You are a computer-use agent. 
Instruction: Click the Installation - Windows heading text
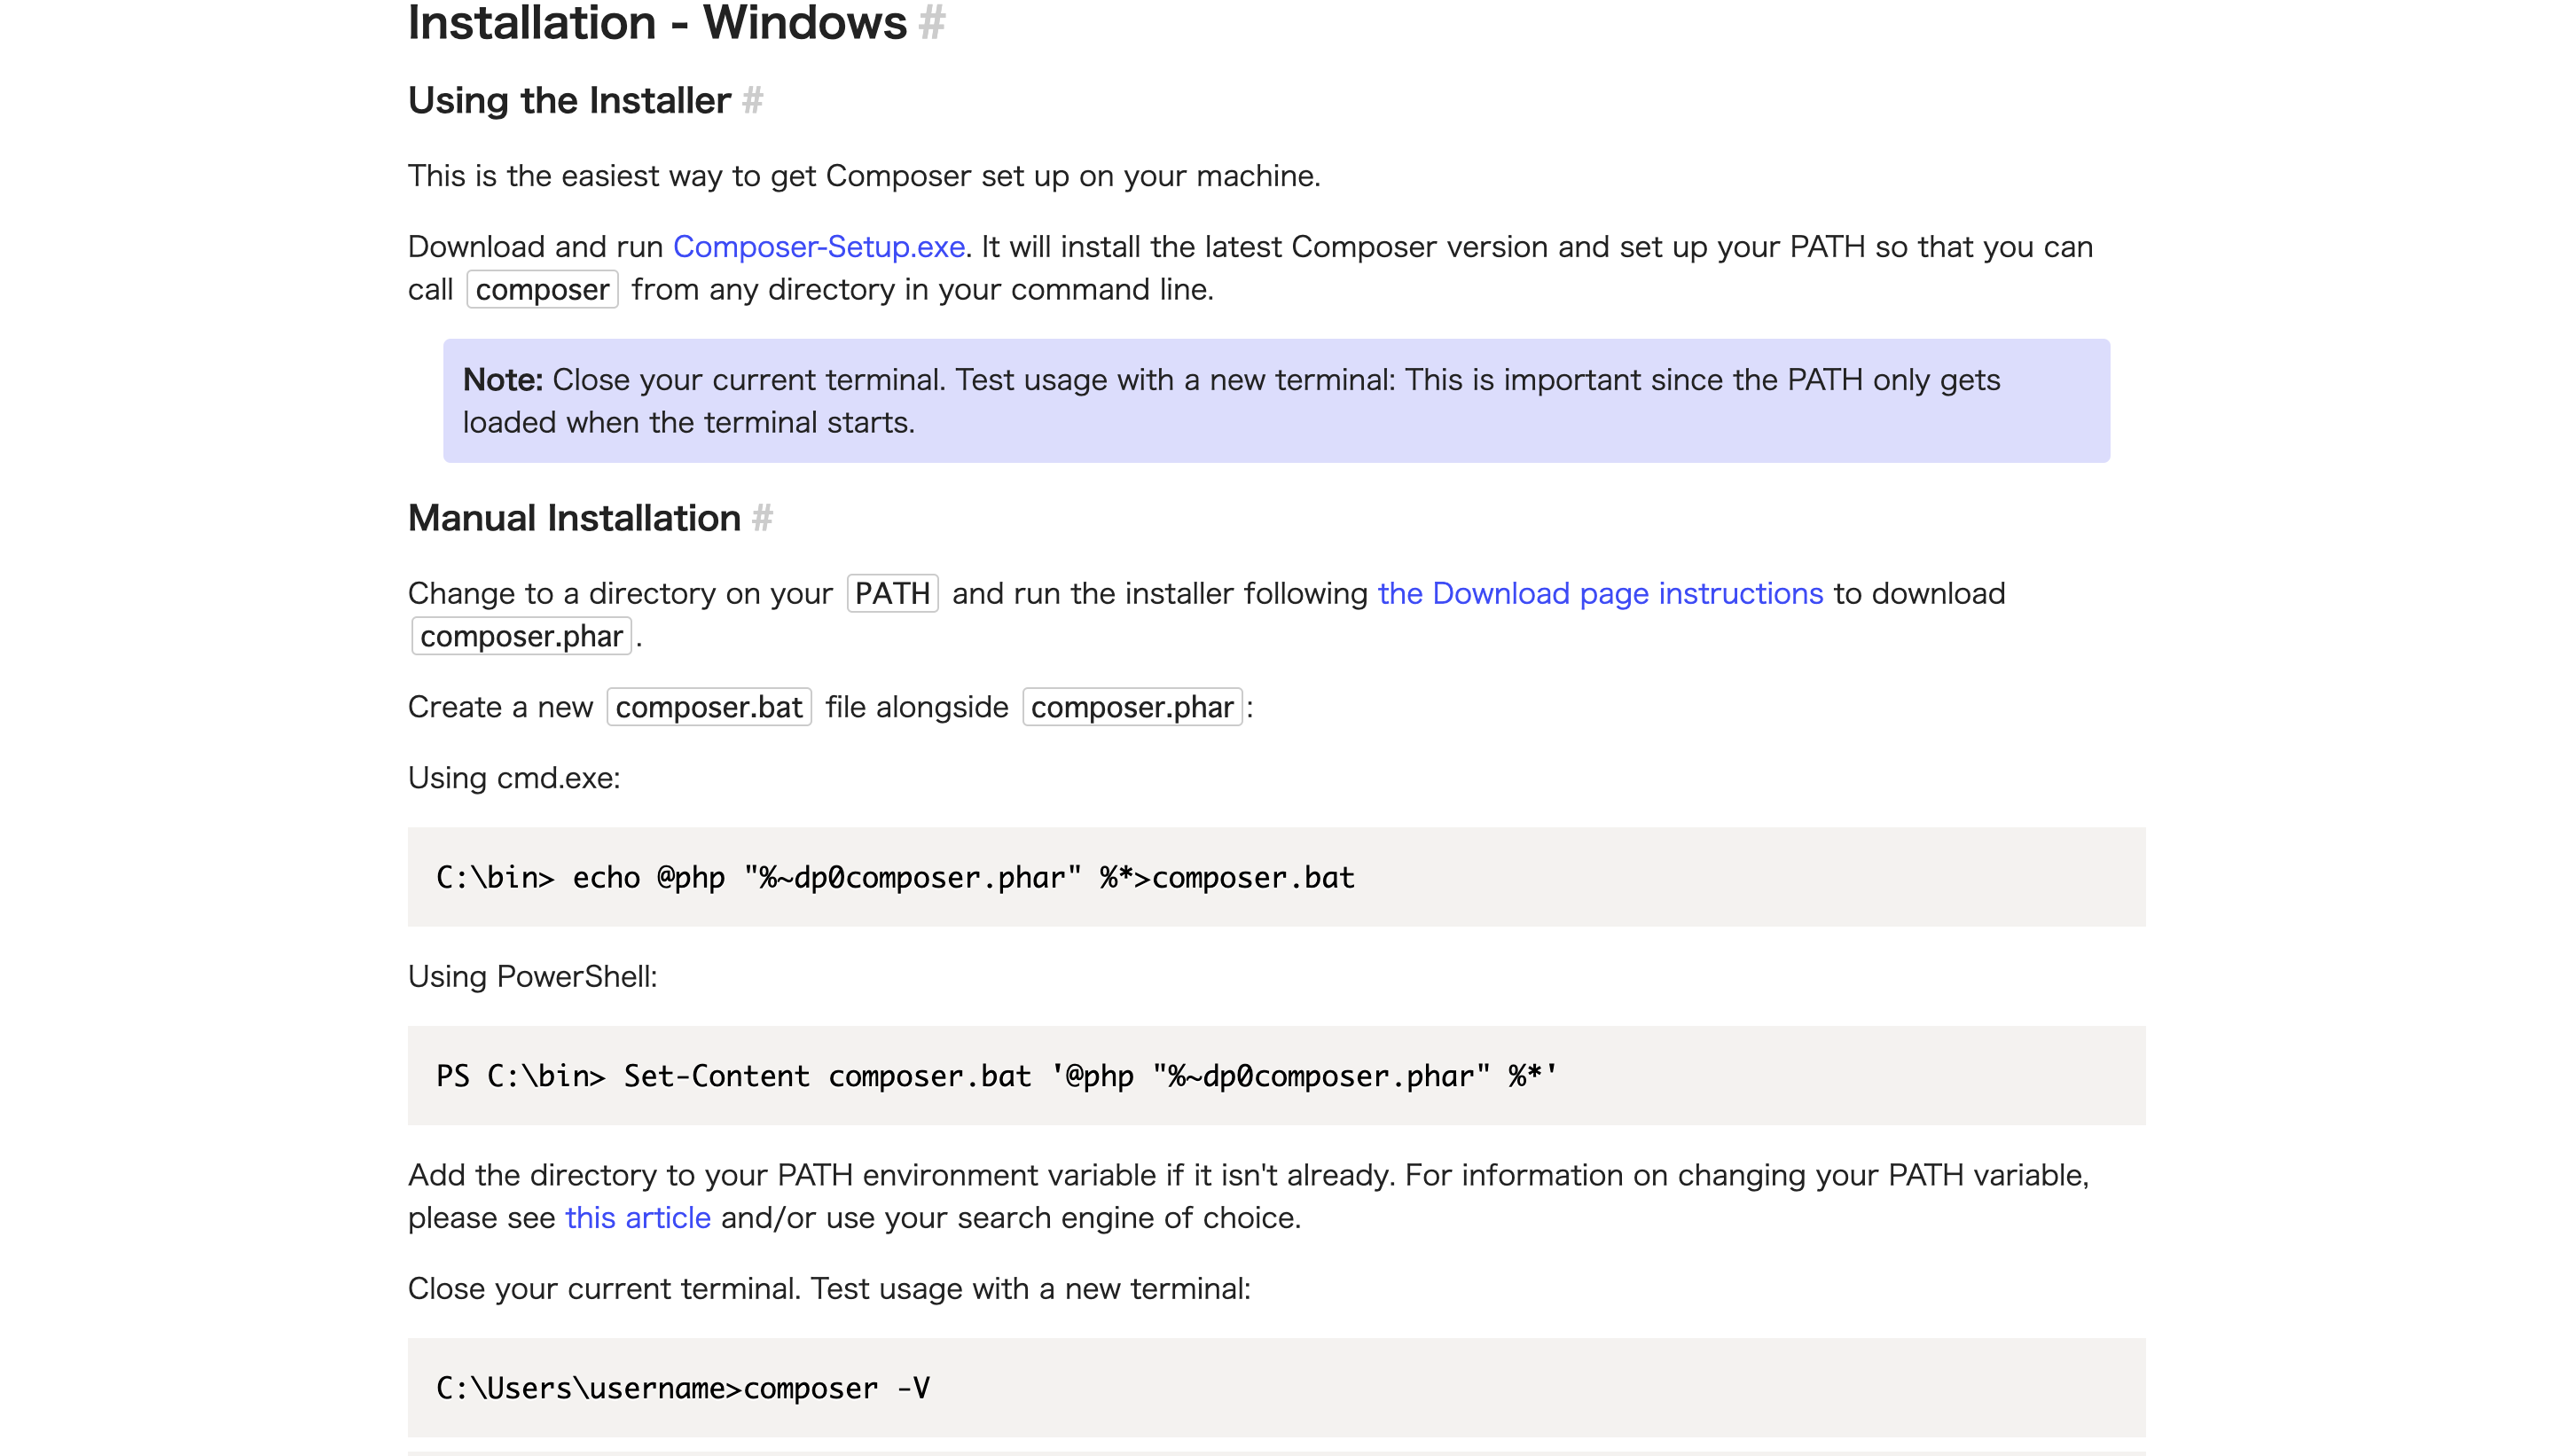click(x=657, y=22)
